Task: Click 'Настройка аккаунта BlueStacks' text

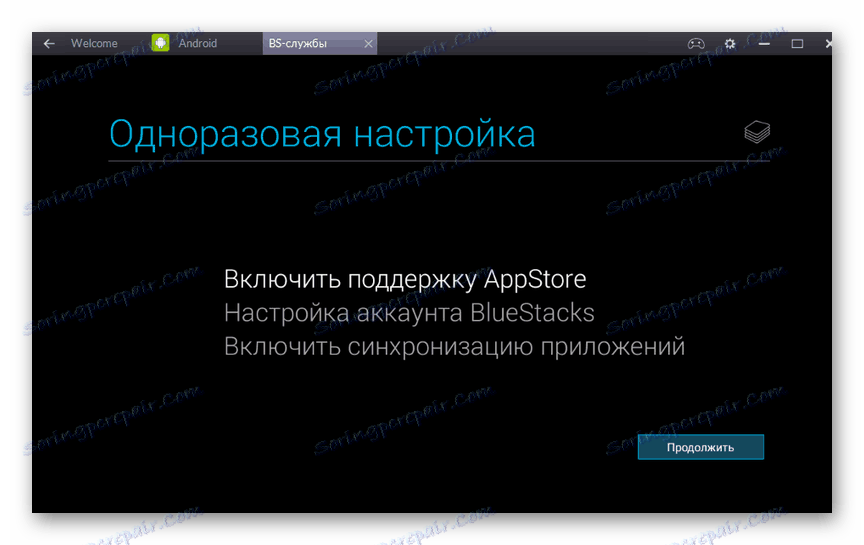Action: coord(409,313)
